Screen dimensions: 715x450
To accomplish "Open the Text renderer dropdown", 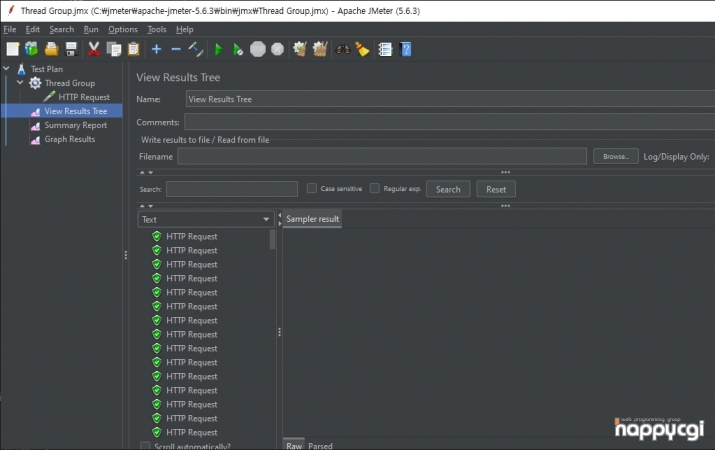I will (x=206, y=219).
